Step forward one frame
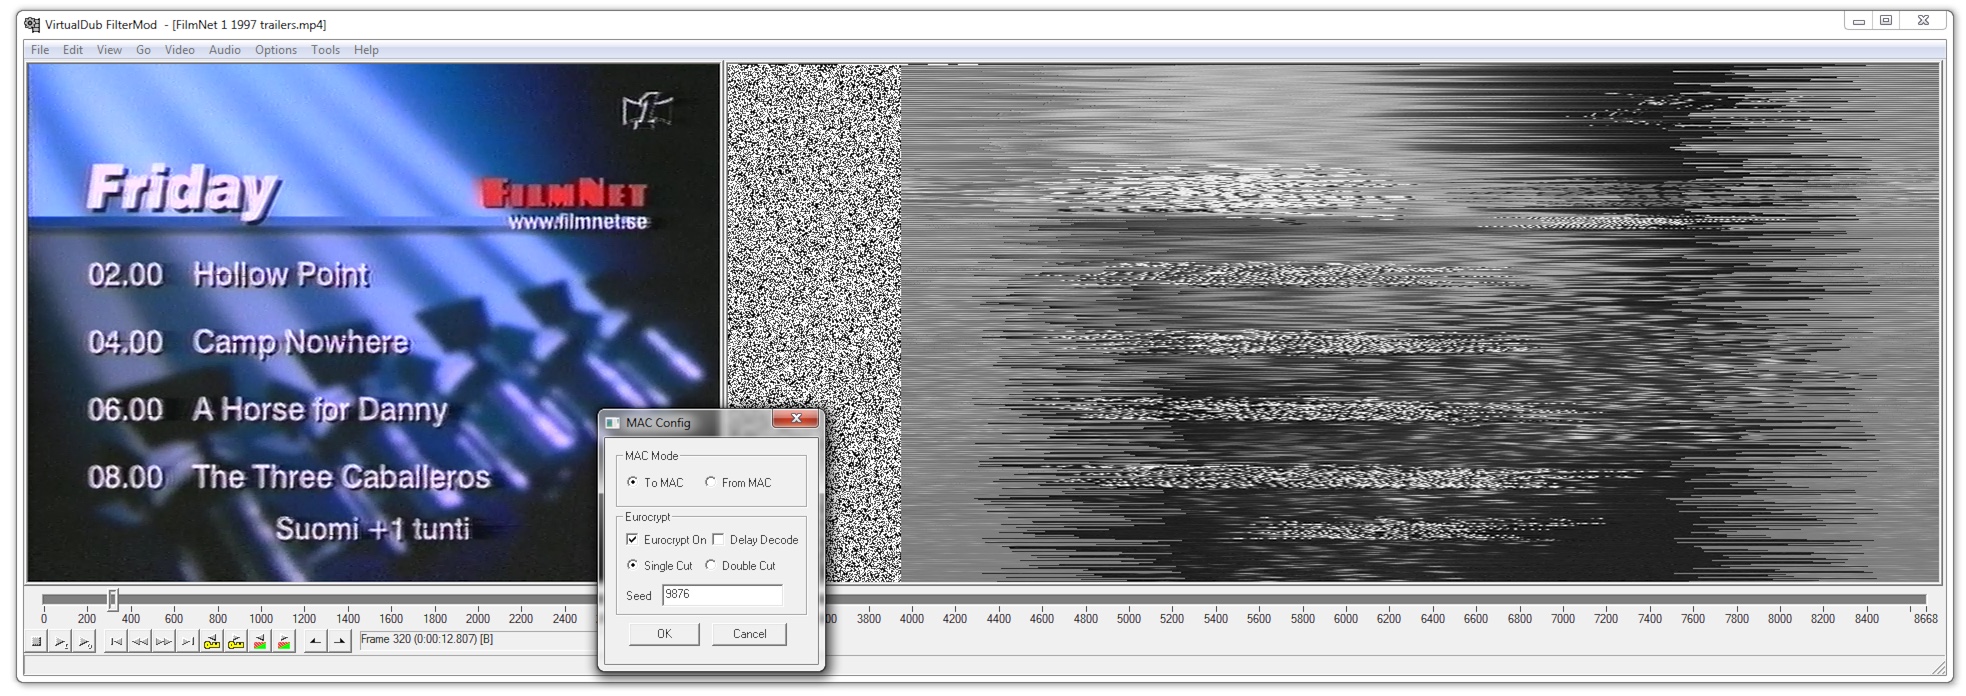The width and height of the screenshot is (1966, 696). tap(163, 641)
